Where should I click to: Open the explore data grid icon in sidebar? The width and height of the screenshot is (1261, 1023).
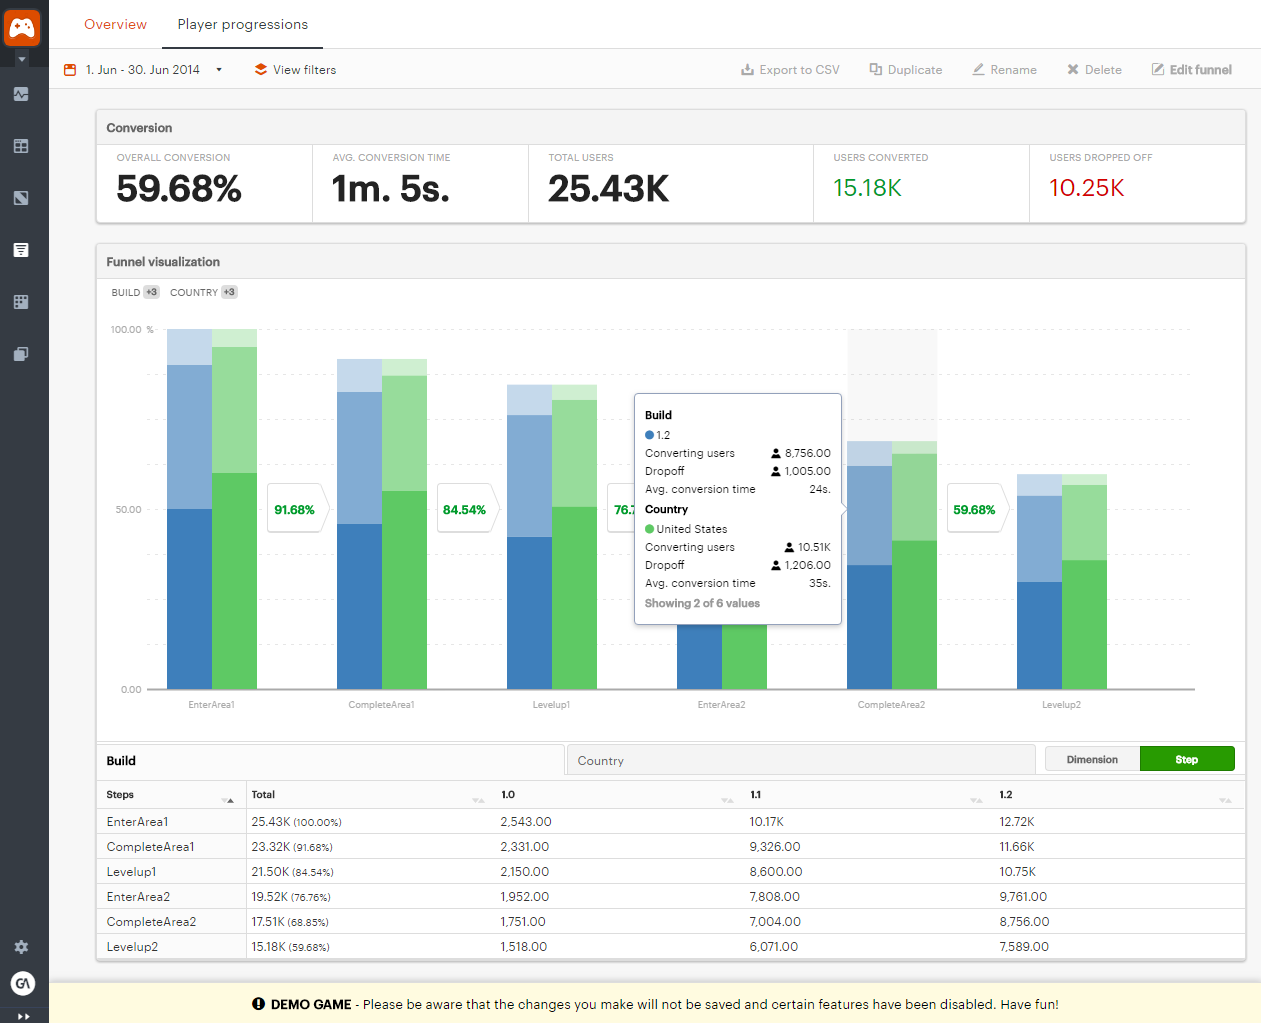21,302
